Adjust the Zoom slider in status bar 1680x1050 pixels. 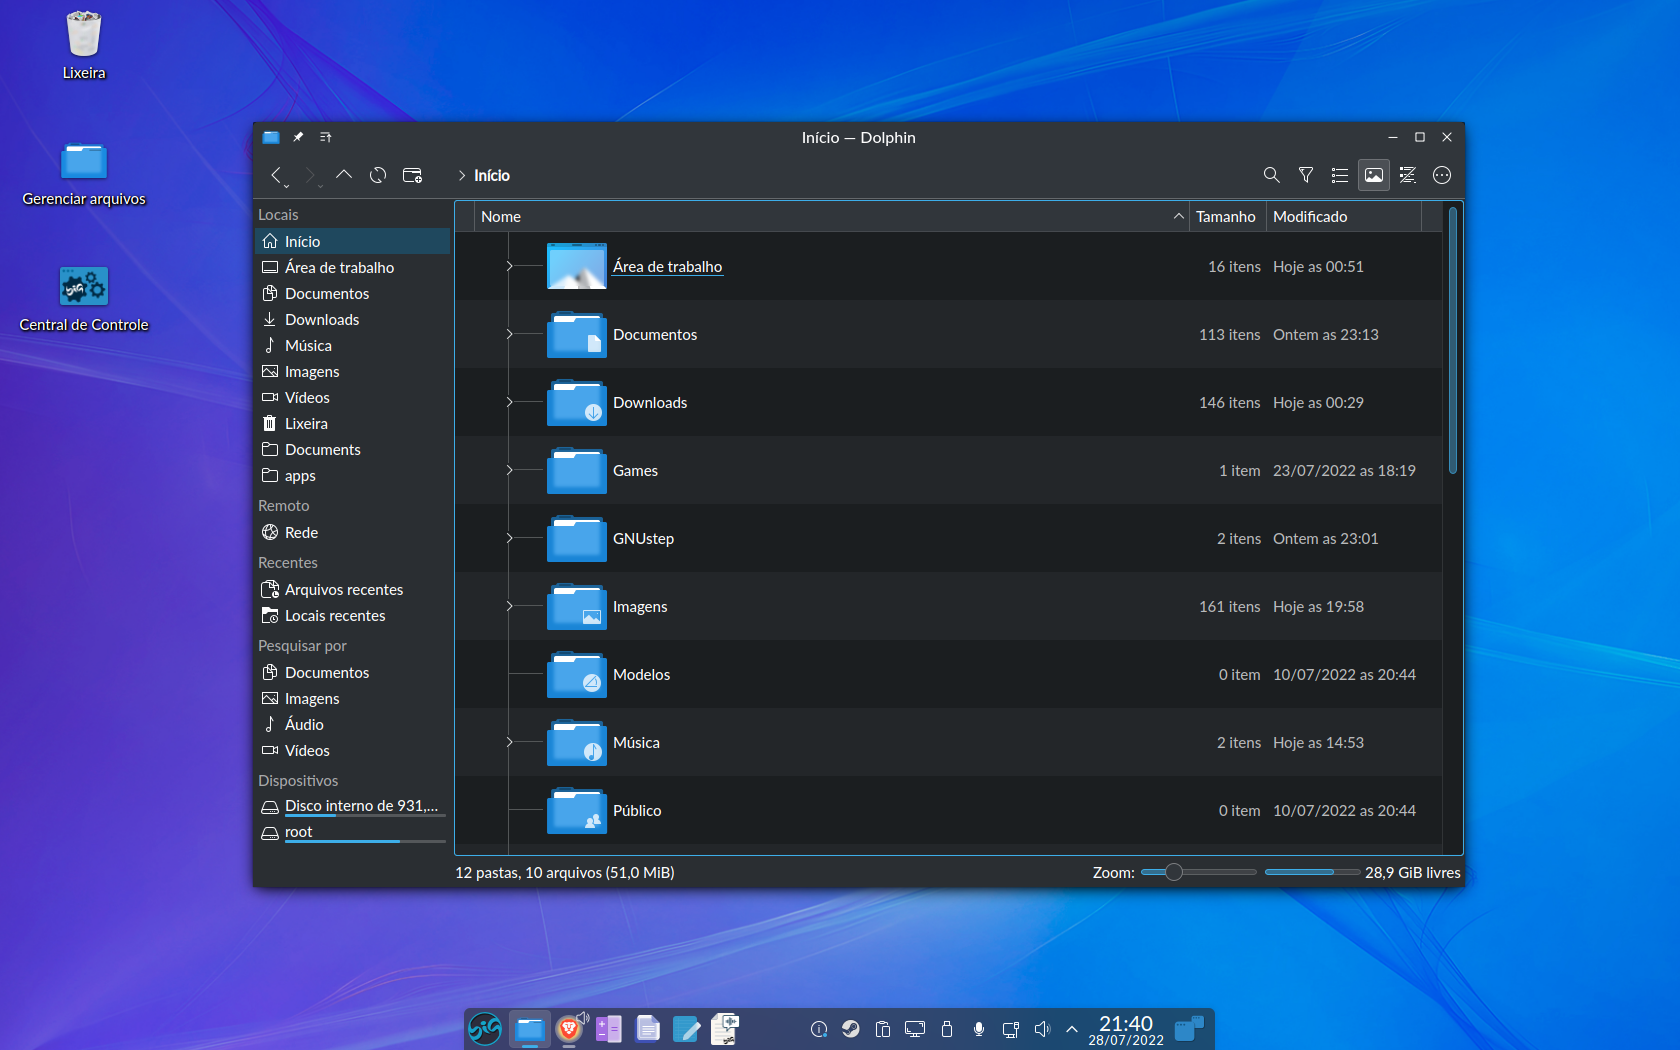(x=1198, y=872)
